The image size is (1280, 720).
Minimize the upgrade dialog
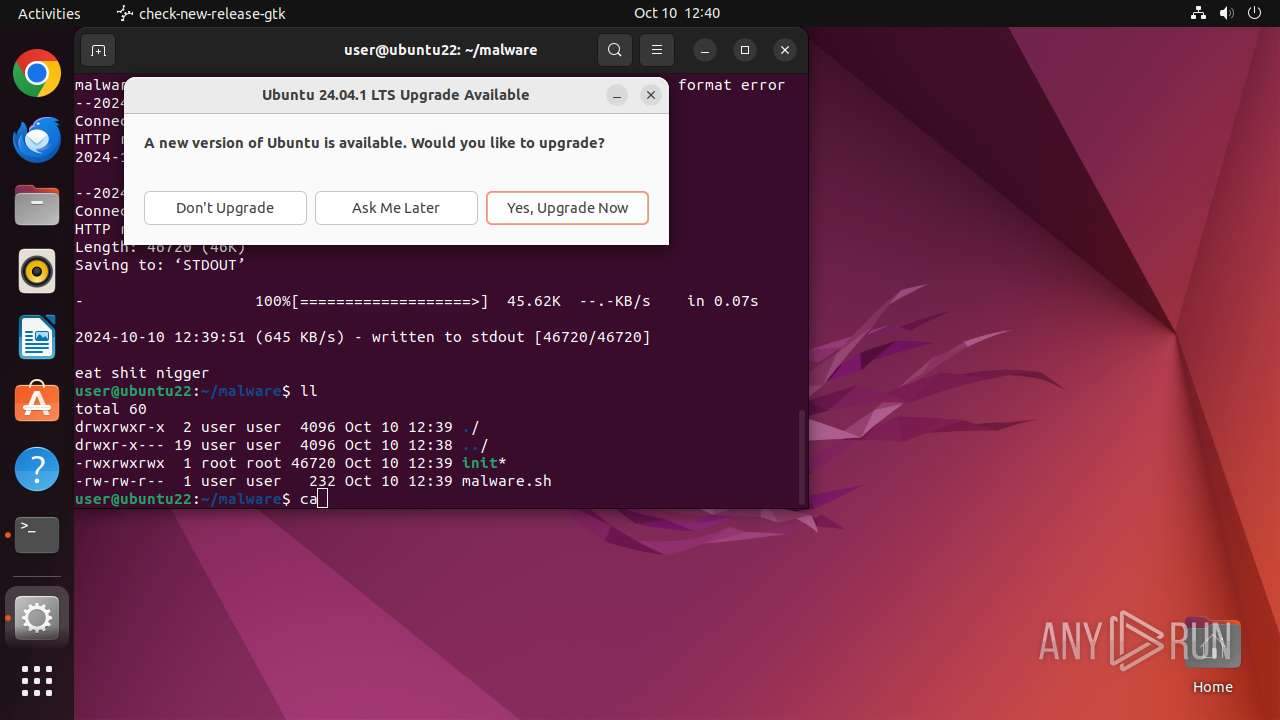(617, 95)
